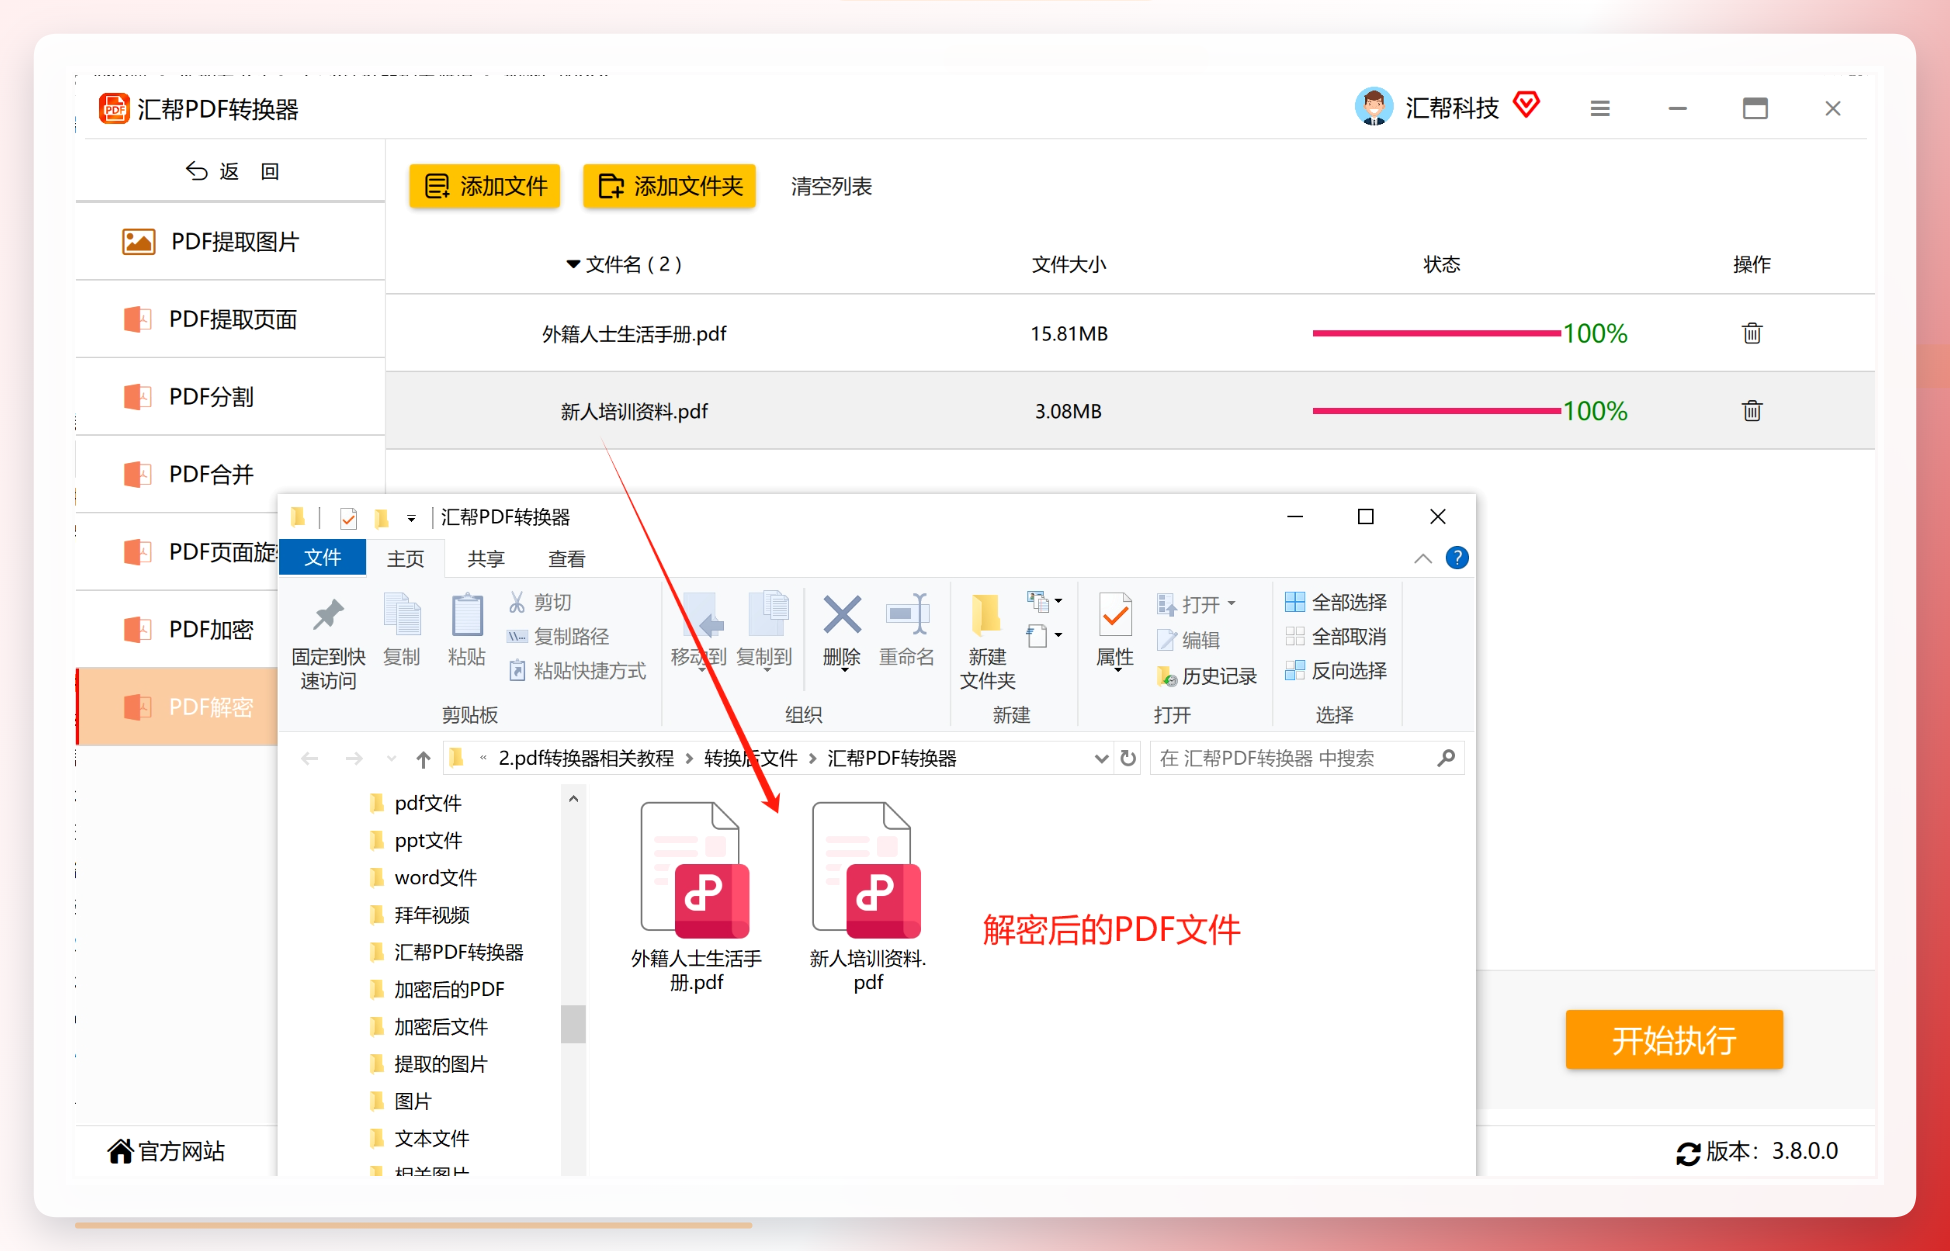Click 反向选择 in ribbon
Viewport: 1950px width, 1251px height.
click(1336, 670)
